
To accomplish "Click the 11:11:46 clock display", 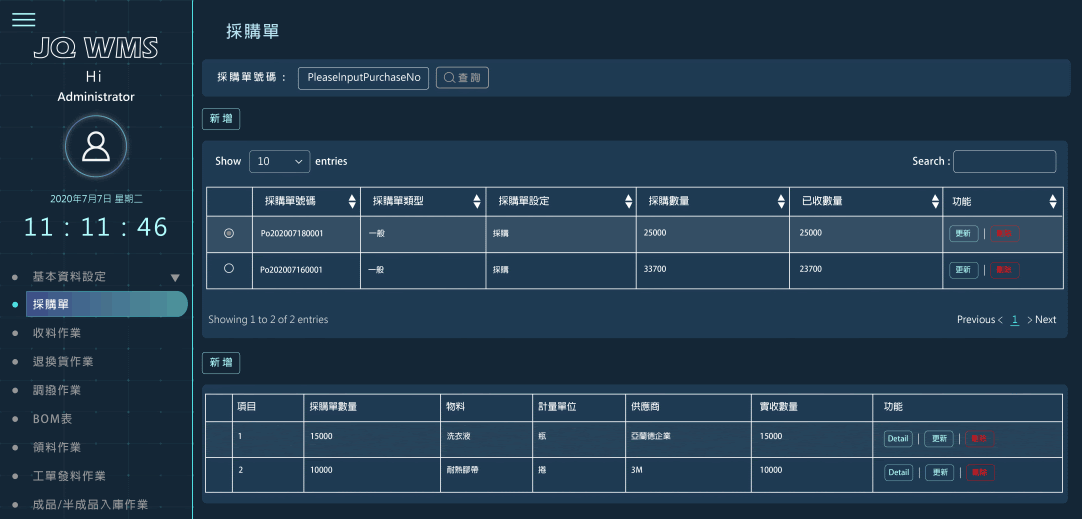I will point(96,227).
